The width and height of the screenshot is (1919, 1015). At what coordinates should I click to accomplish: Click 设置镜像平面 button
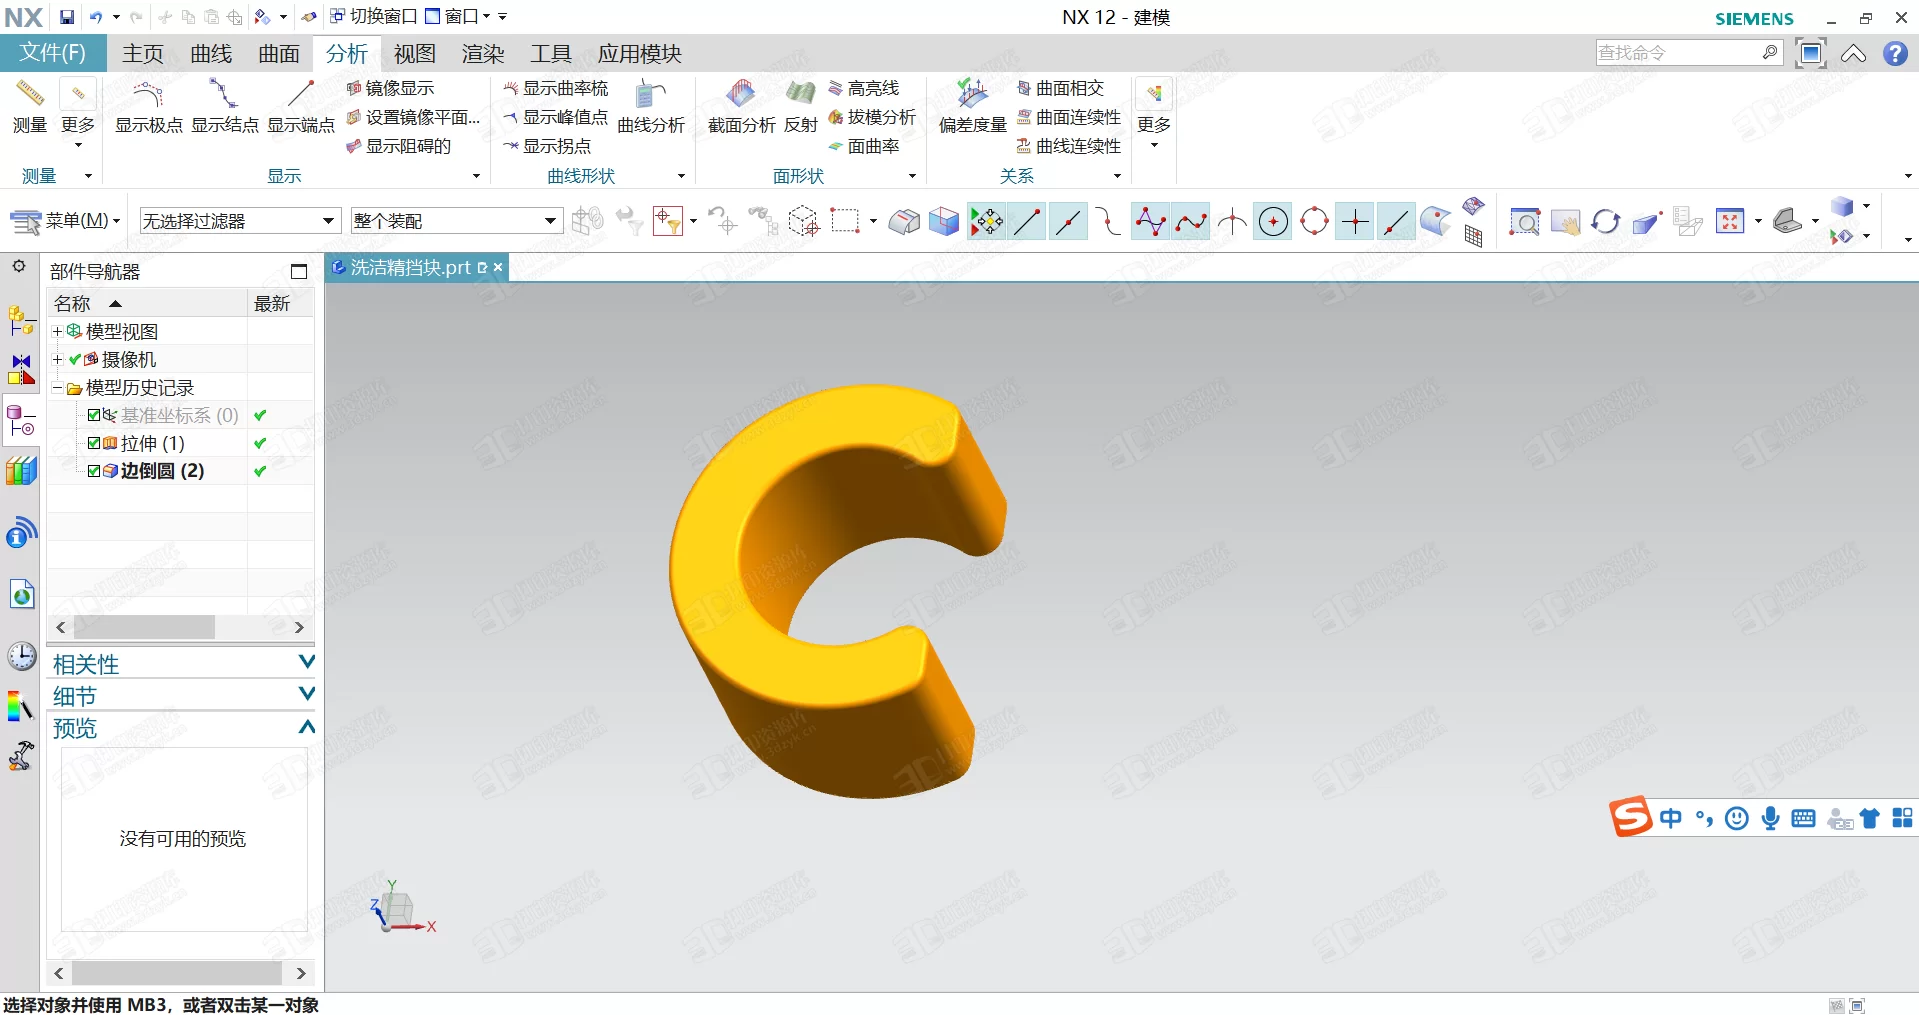click(x=413, y=117)
